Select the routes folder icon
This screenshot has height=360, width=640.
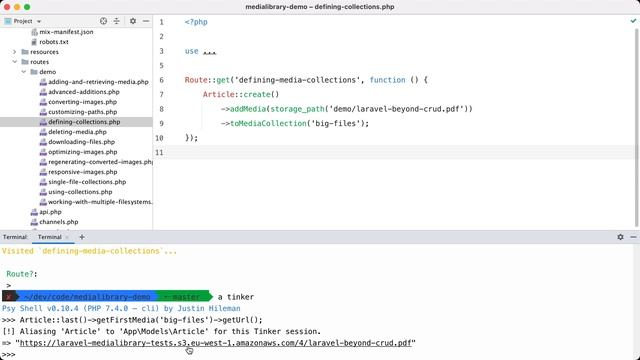pos(25,62)
